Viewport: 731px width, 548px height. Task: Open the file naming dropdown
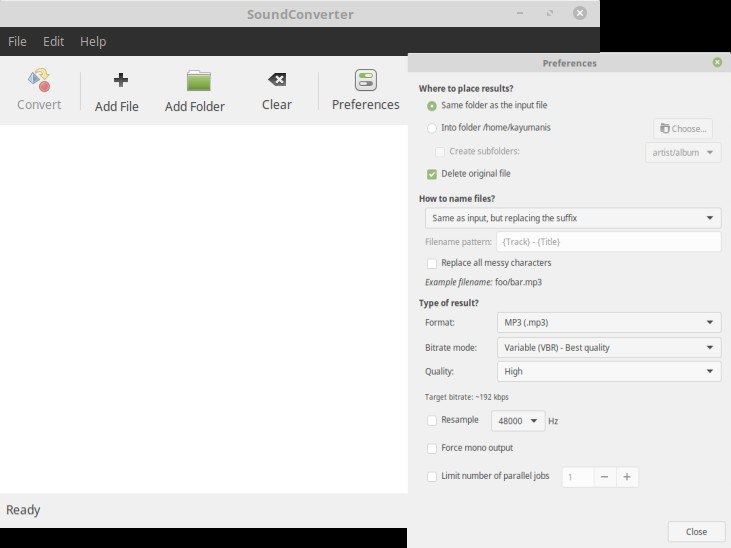(x=573, y=218)
